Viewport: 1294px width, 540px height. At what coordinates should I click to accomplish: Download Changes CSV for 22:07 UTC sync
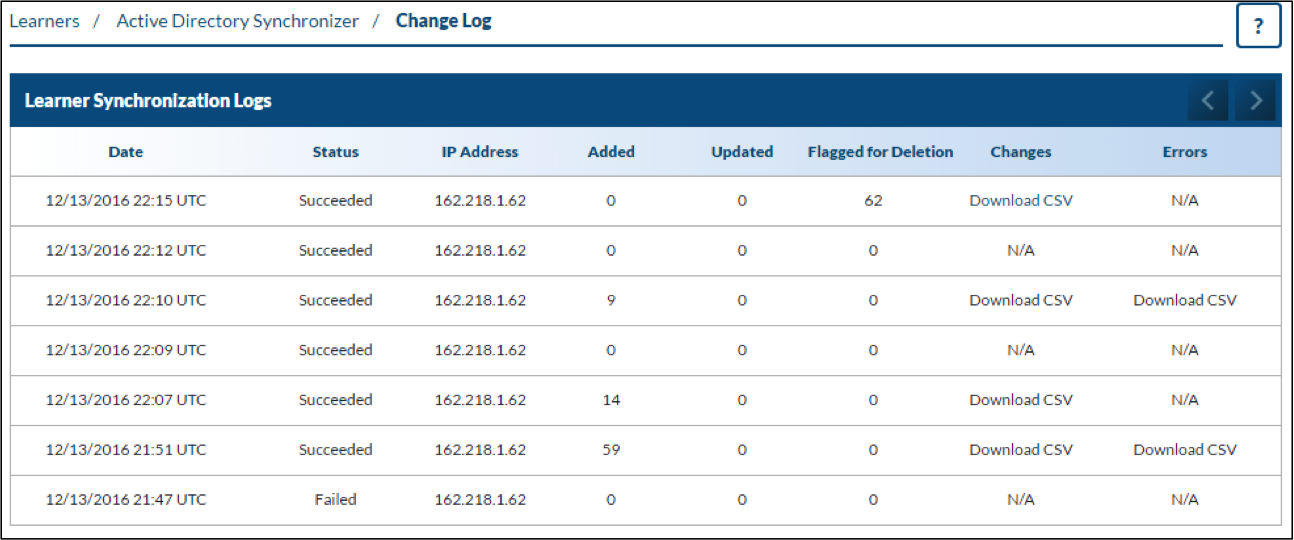(1020, 400)
